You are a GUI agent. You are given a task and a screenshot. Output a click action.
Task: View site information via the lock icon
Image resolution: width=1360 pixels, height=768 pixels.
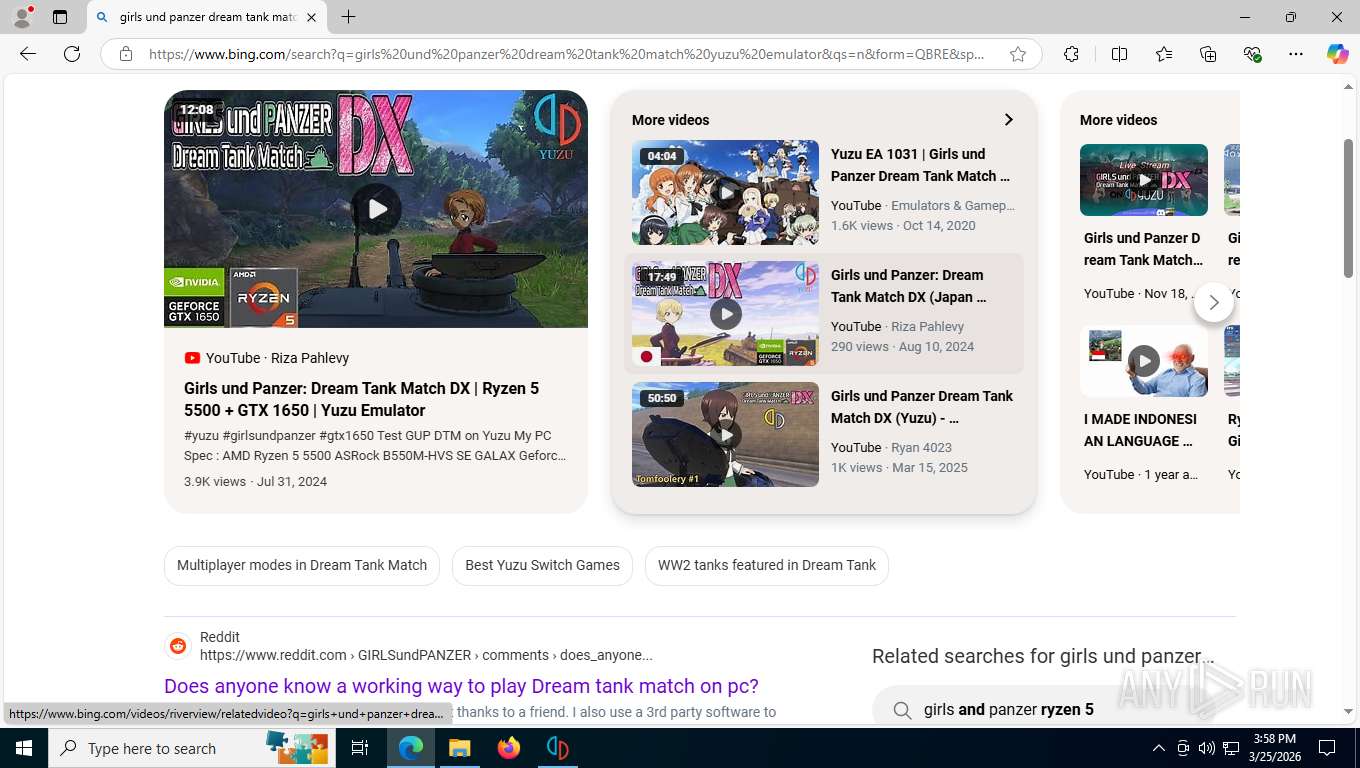(126, 54)
